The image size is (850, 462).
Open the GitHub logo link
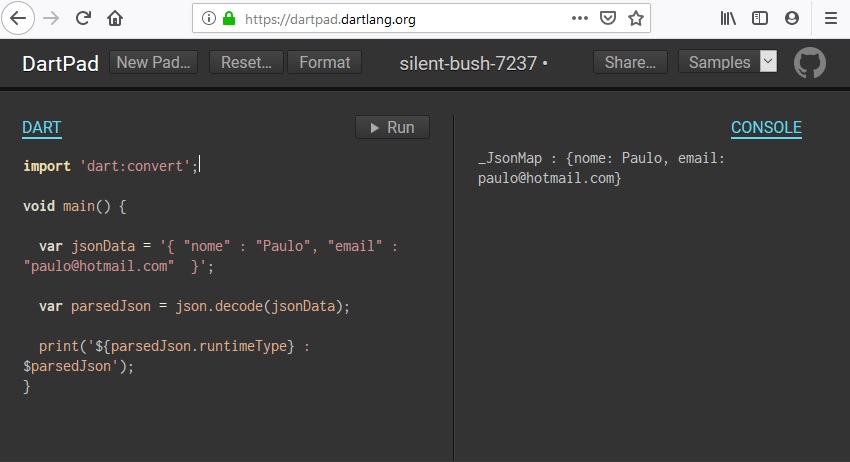[810, 63]
